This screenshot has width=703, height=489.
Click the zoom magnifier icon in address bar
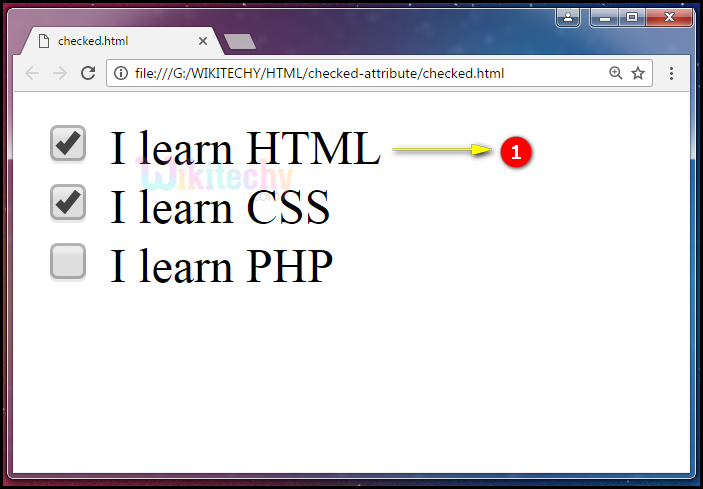[x=615, y=73]
